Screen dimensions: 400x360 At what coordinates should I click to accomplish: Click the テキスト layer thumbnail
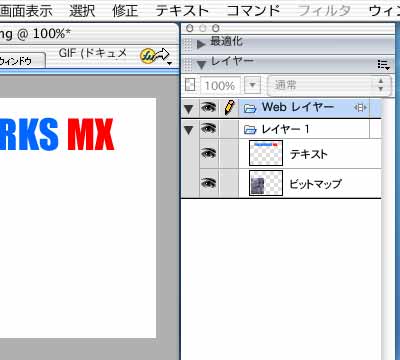click(266, 153)
